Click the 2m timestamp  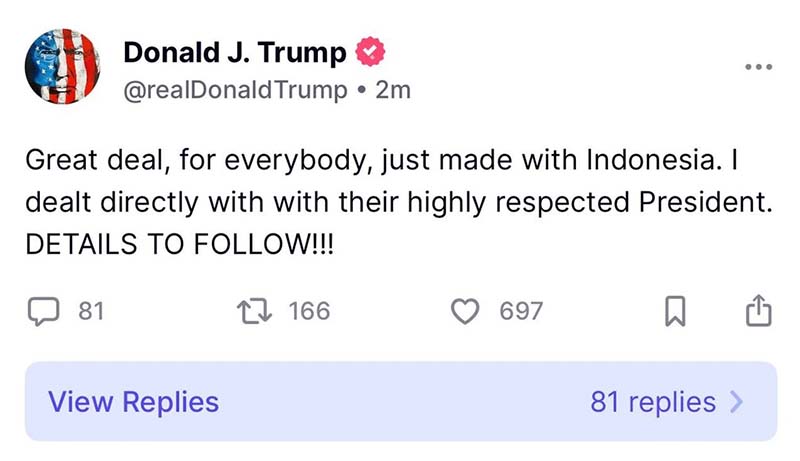393,90
